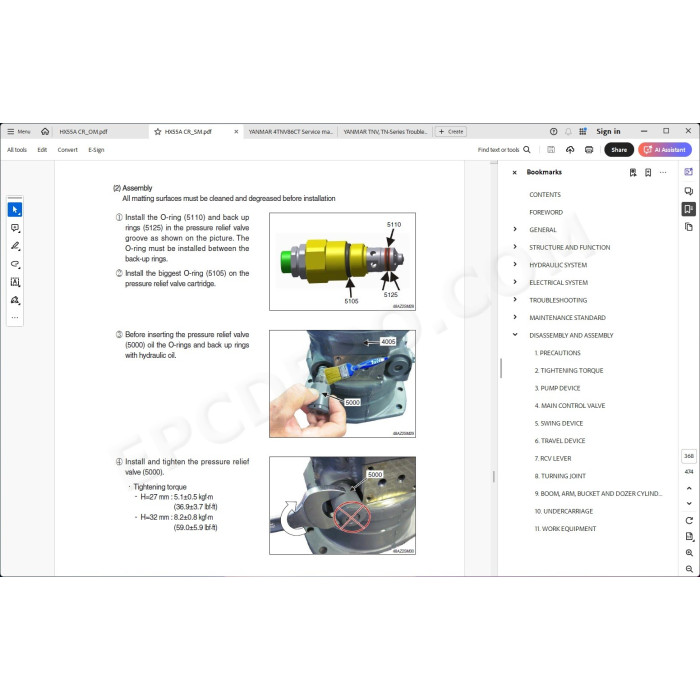Screen dimensions: 700x700
Task: Click the print icon
Action: 589,150
